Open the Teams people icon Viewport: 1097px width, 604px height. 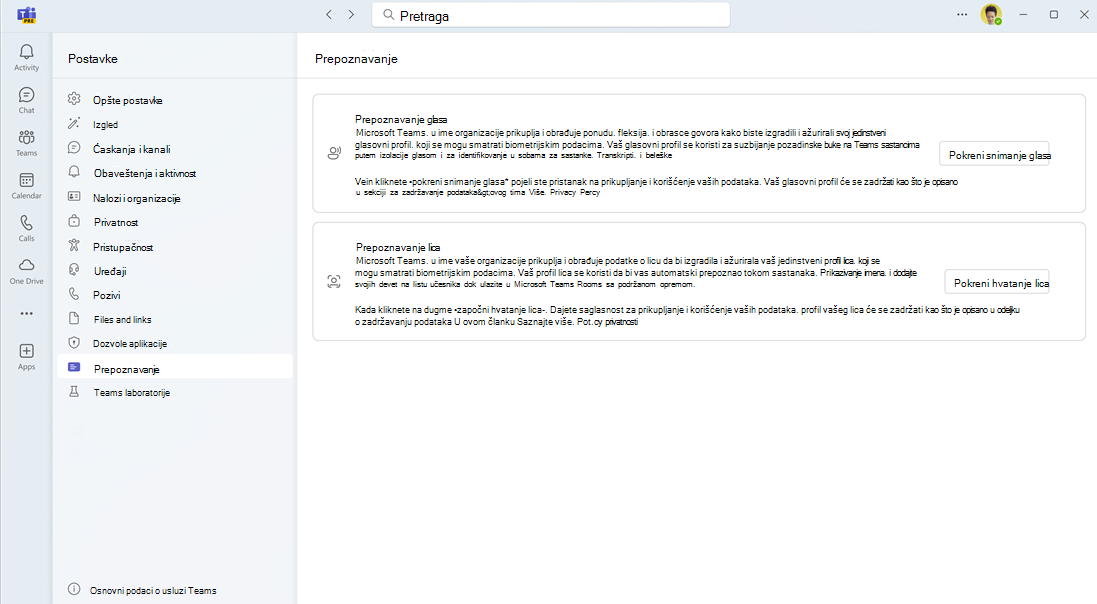point(27,137)
